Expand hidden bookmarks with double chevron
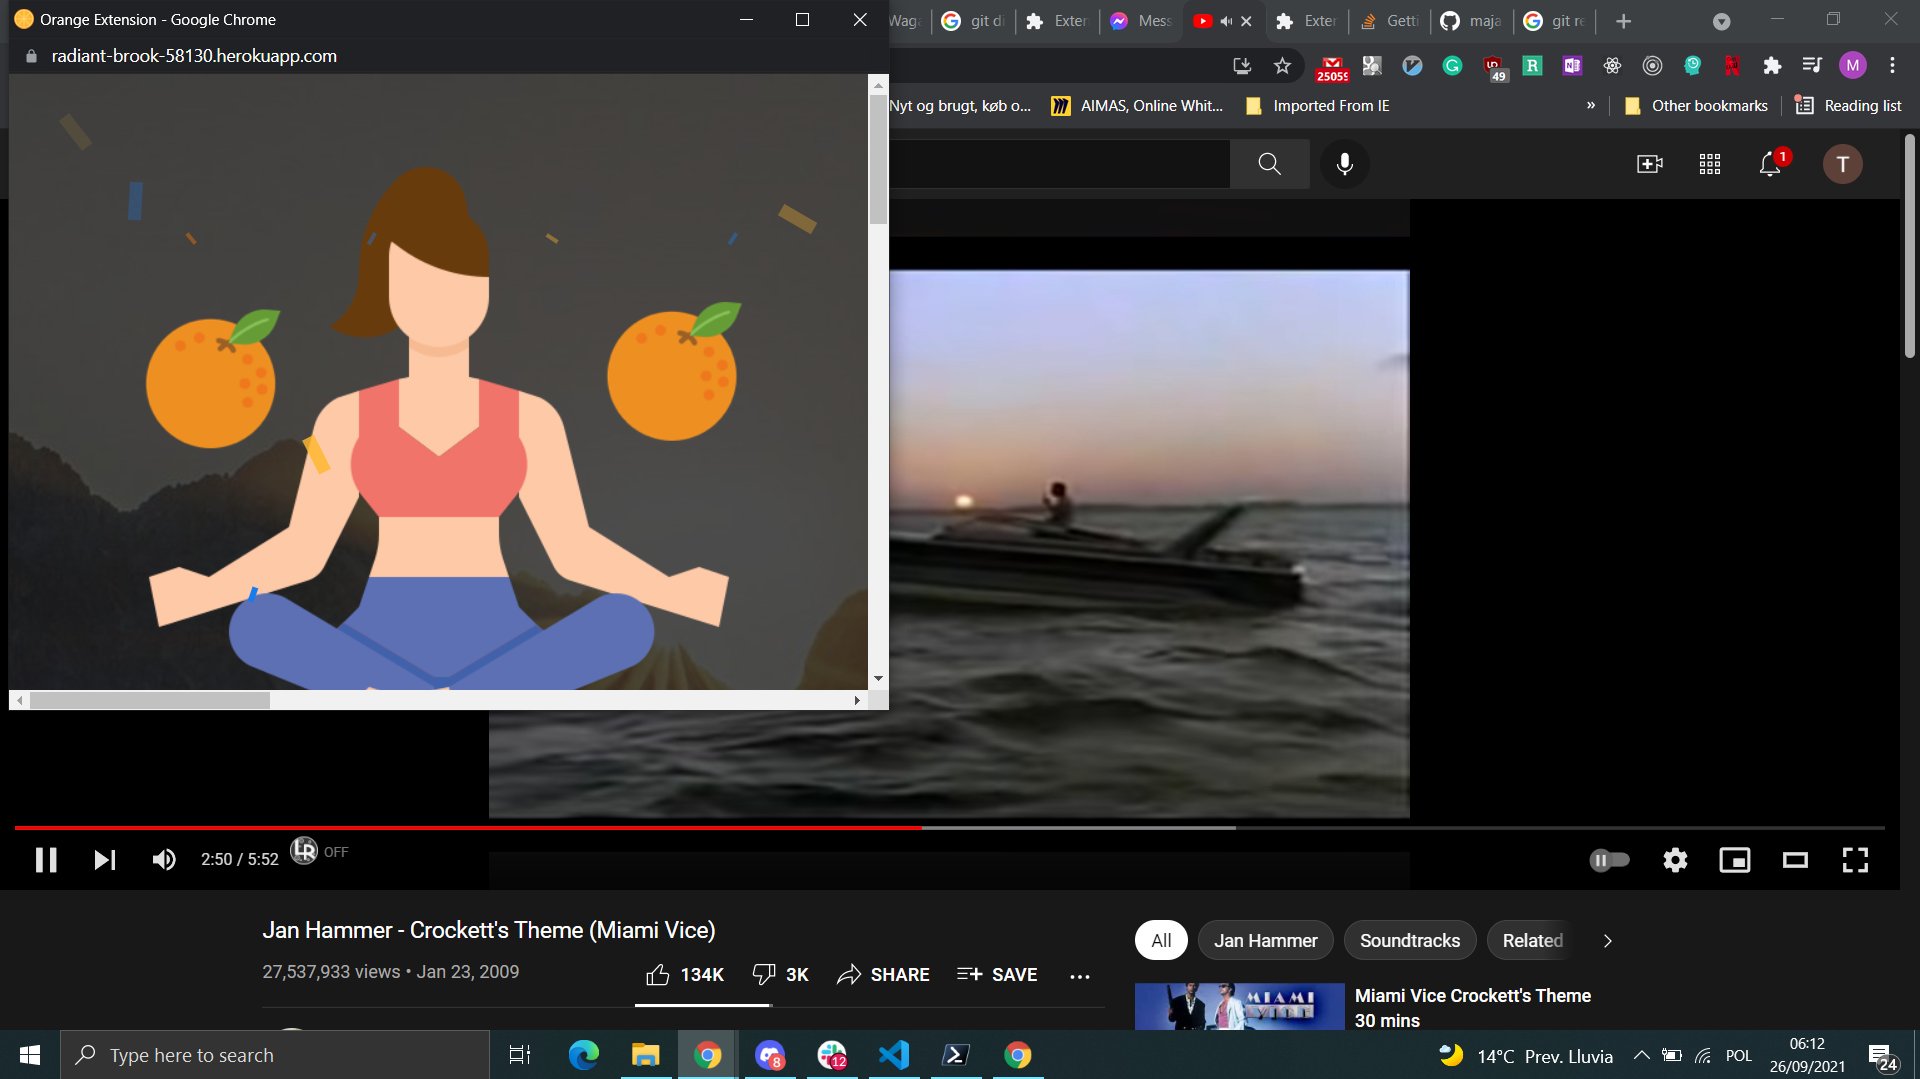This screenshot has width=1920, height=1079. (x=1591, y=106)
